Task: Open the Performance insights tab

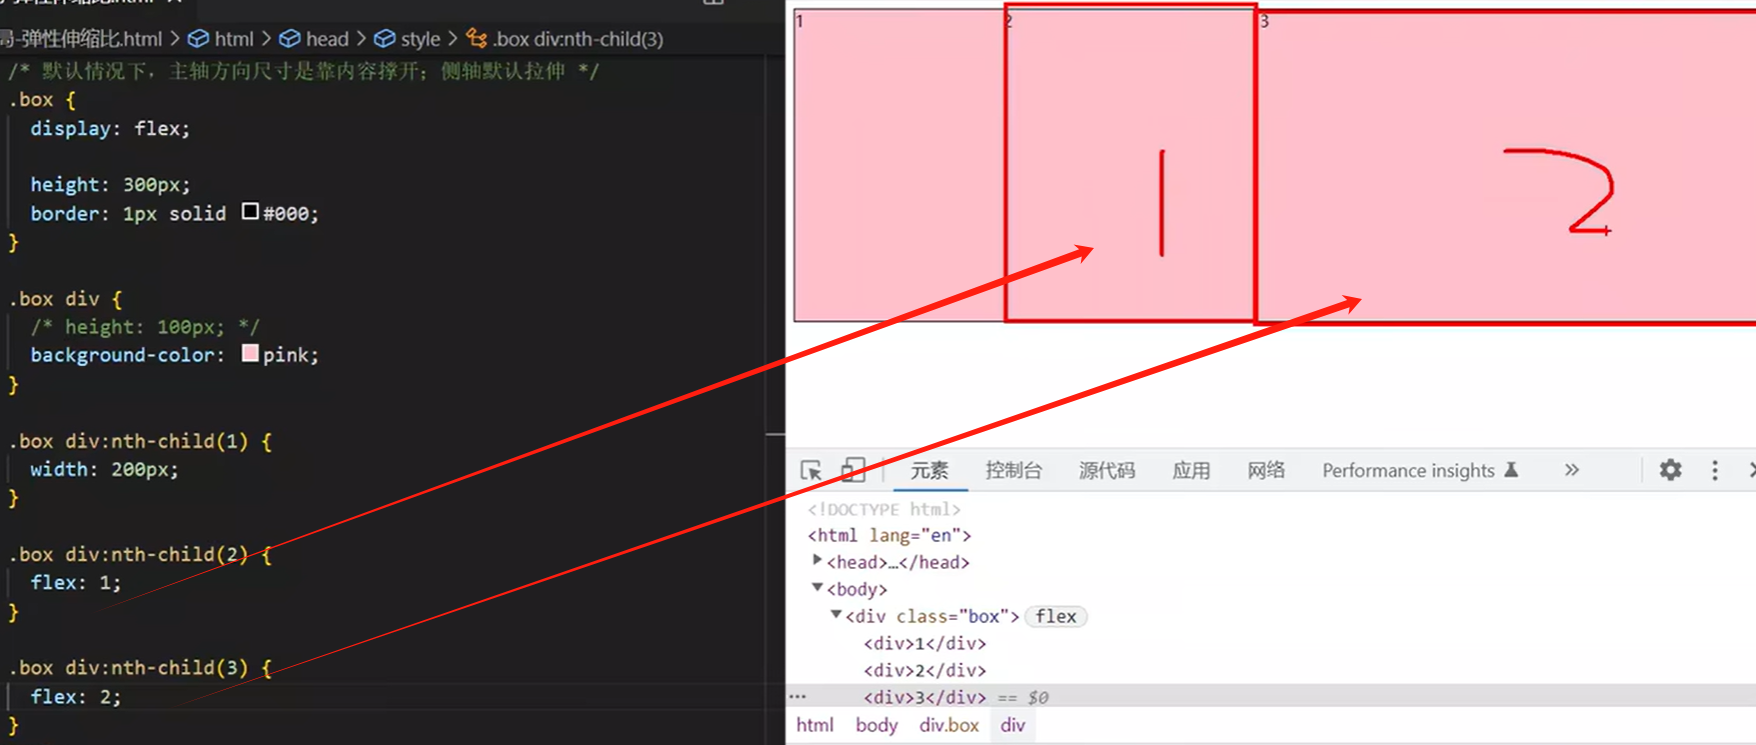Action: [1420, 471]
